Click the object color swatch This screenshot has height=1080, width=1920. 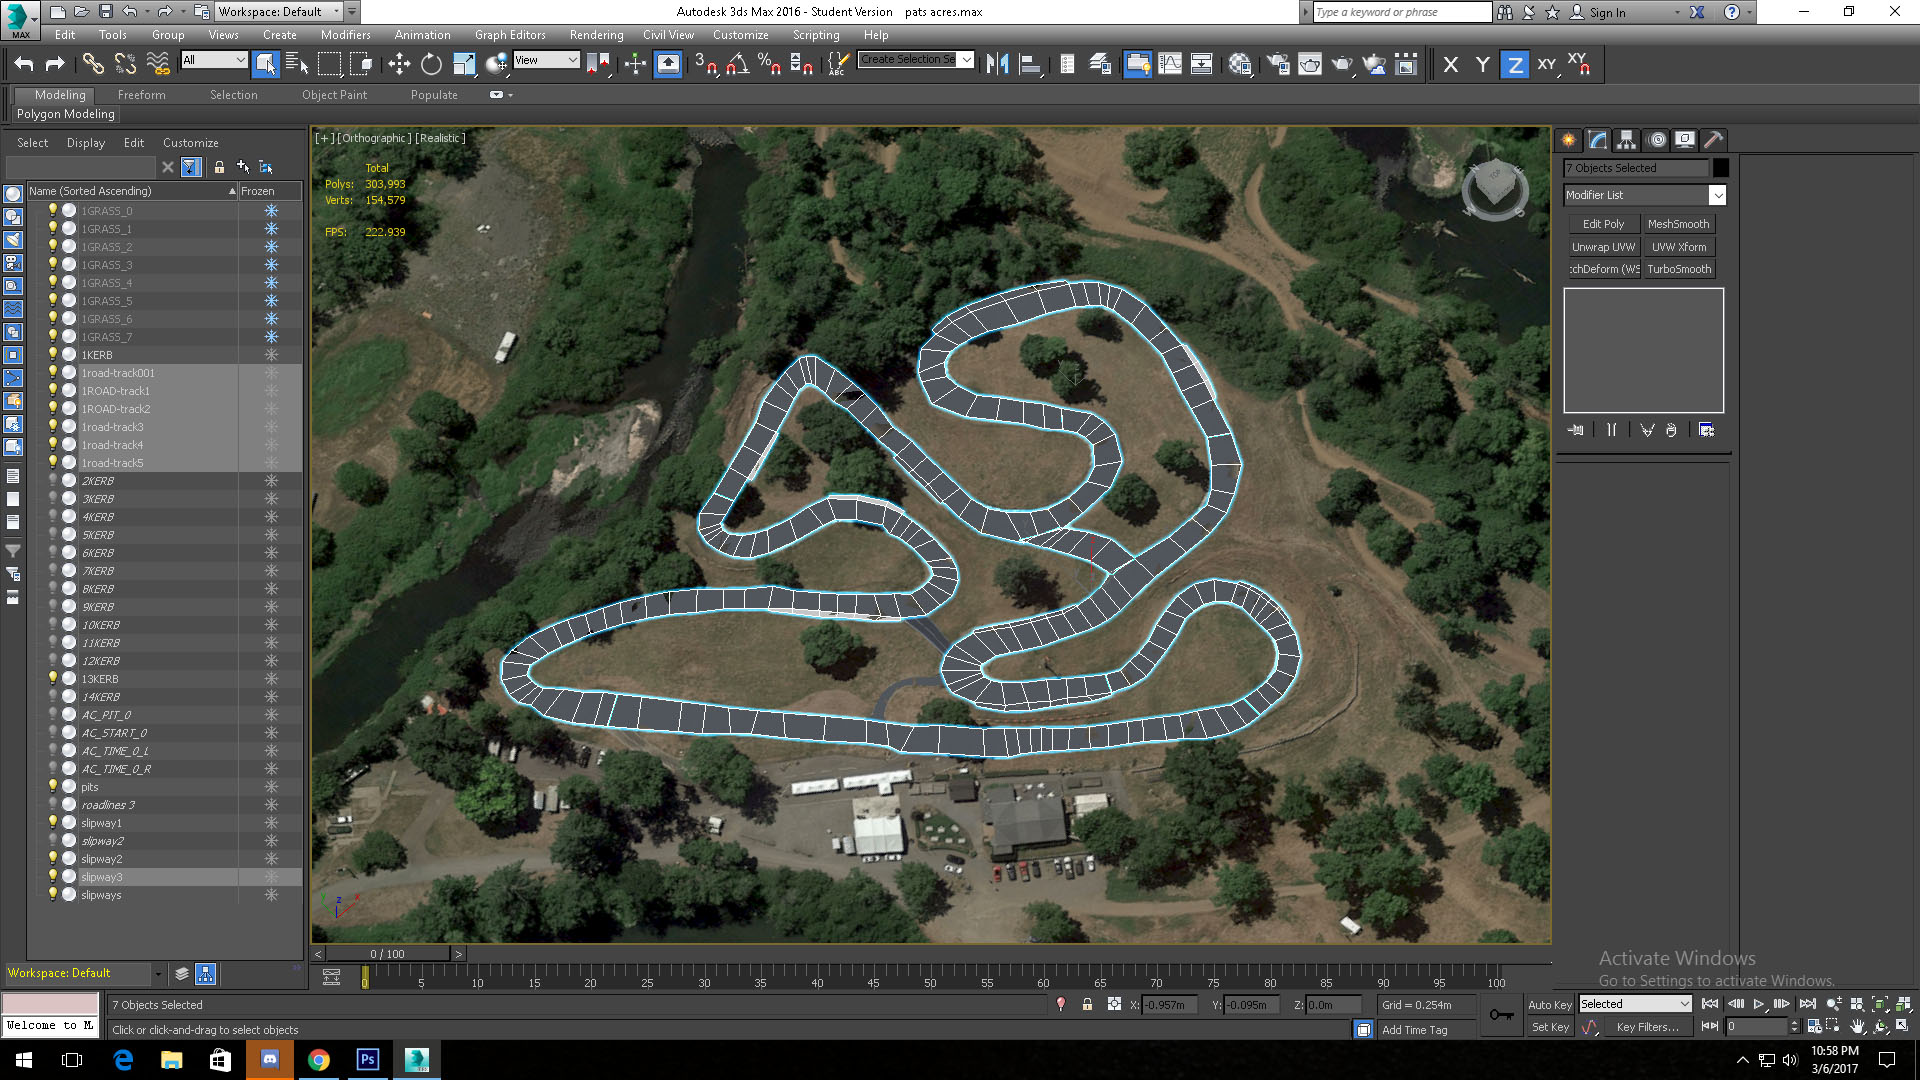tap(1720, 168)
